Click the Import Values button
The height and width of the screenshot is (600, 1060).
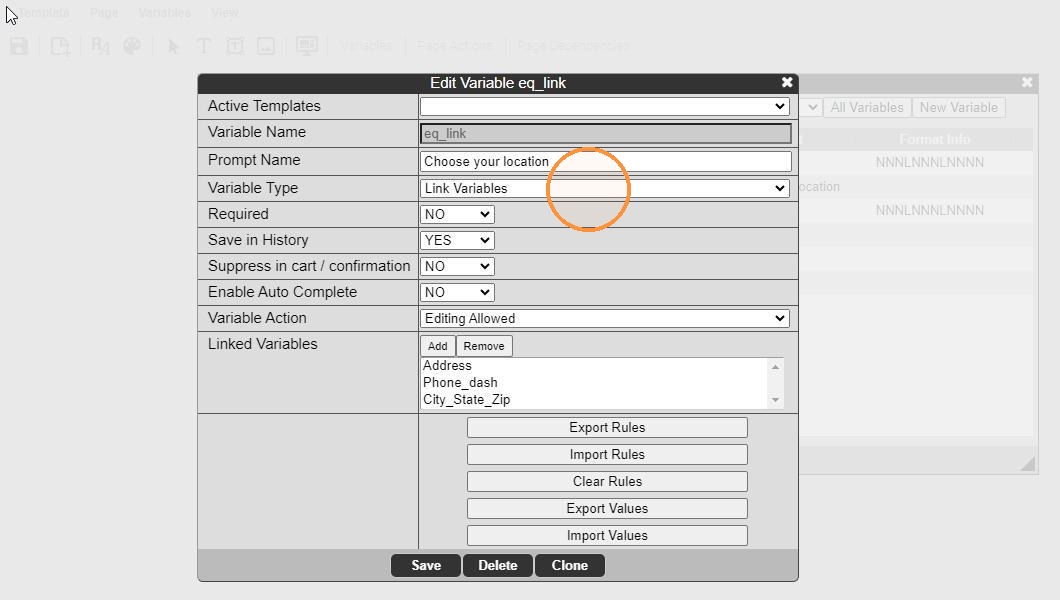[607, 536]
